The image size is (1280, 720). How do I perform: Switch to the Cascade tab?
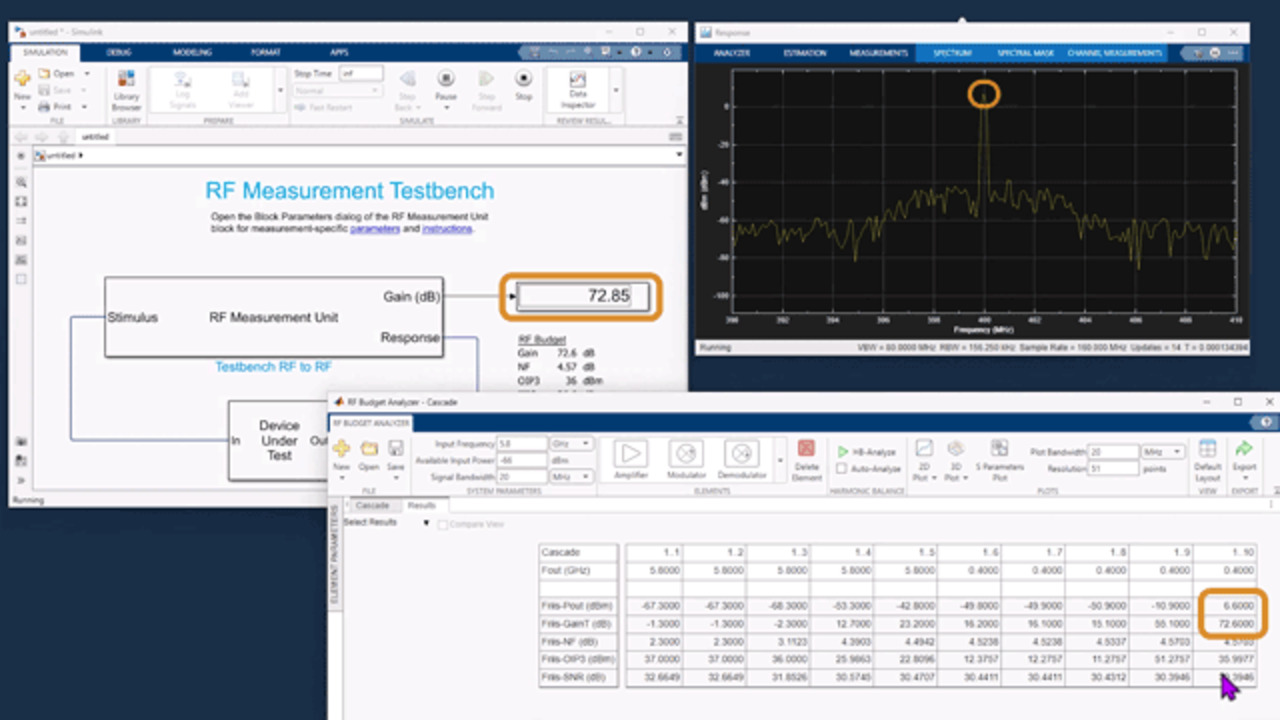(372, 506)
